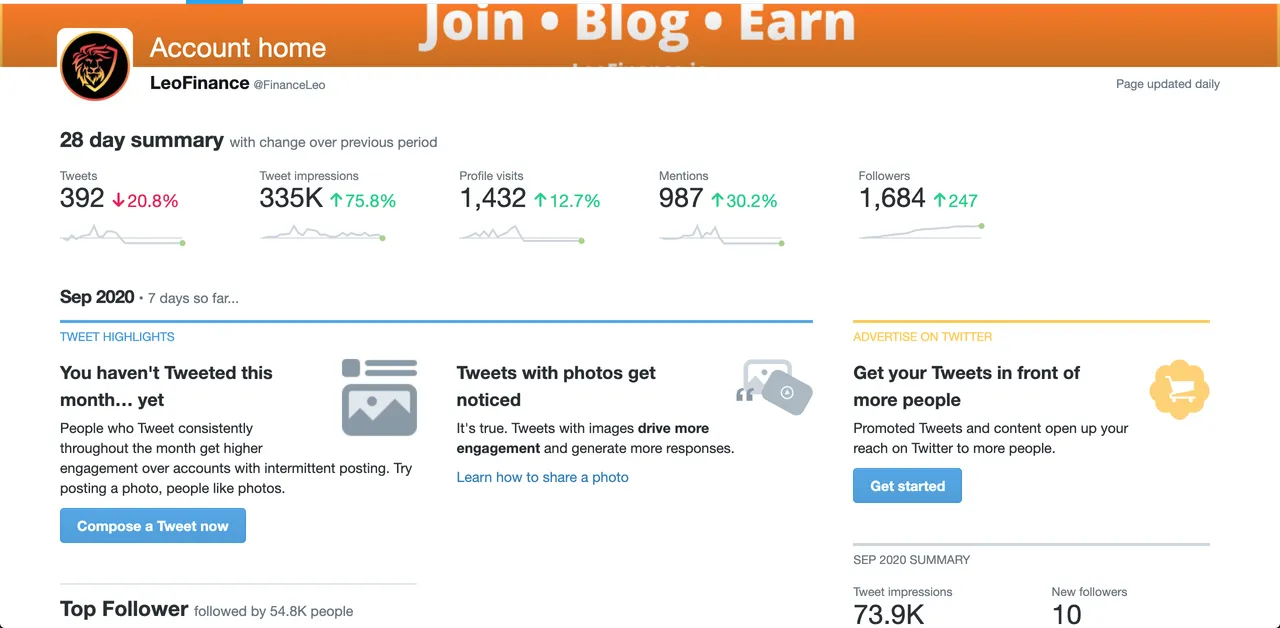Screen dimensions: 1280x628
Task: Click the @FinanceLeo handle
Action: [x=289, y=85]
